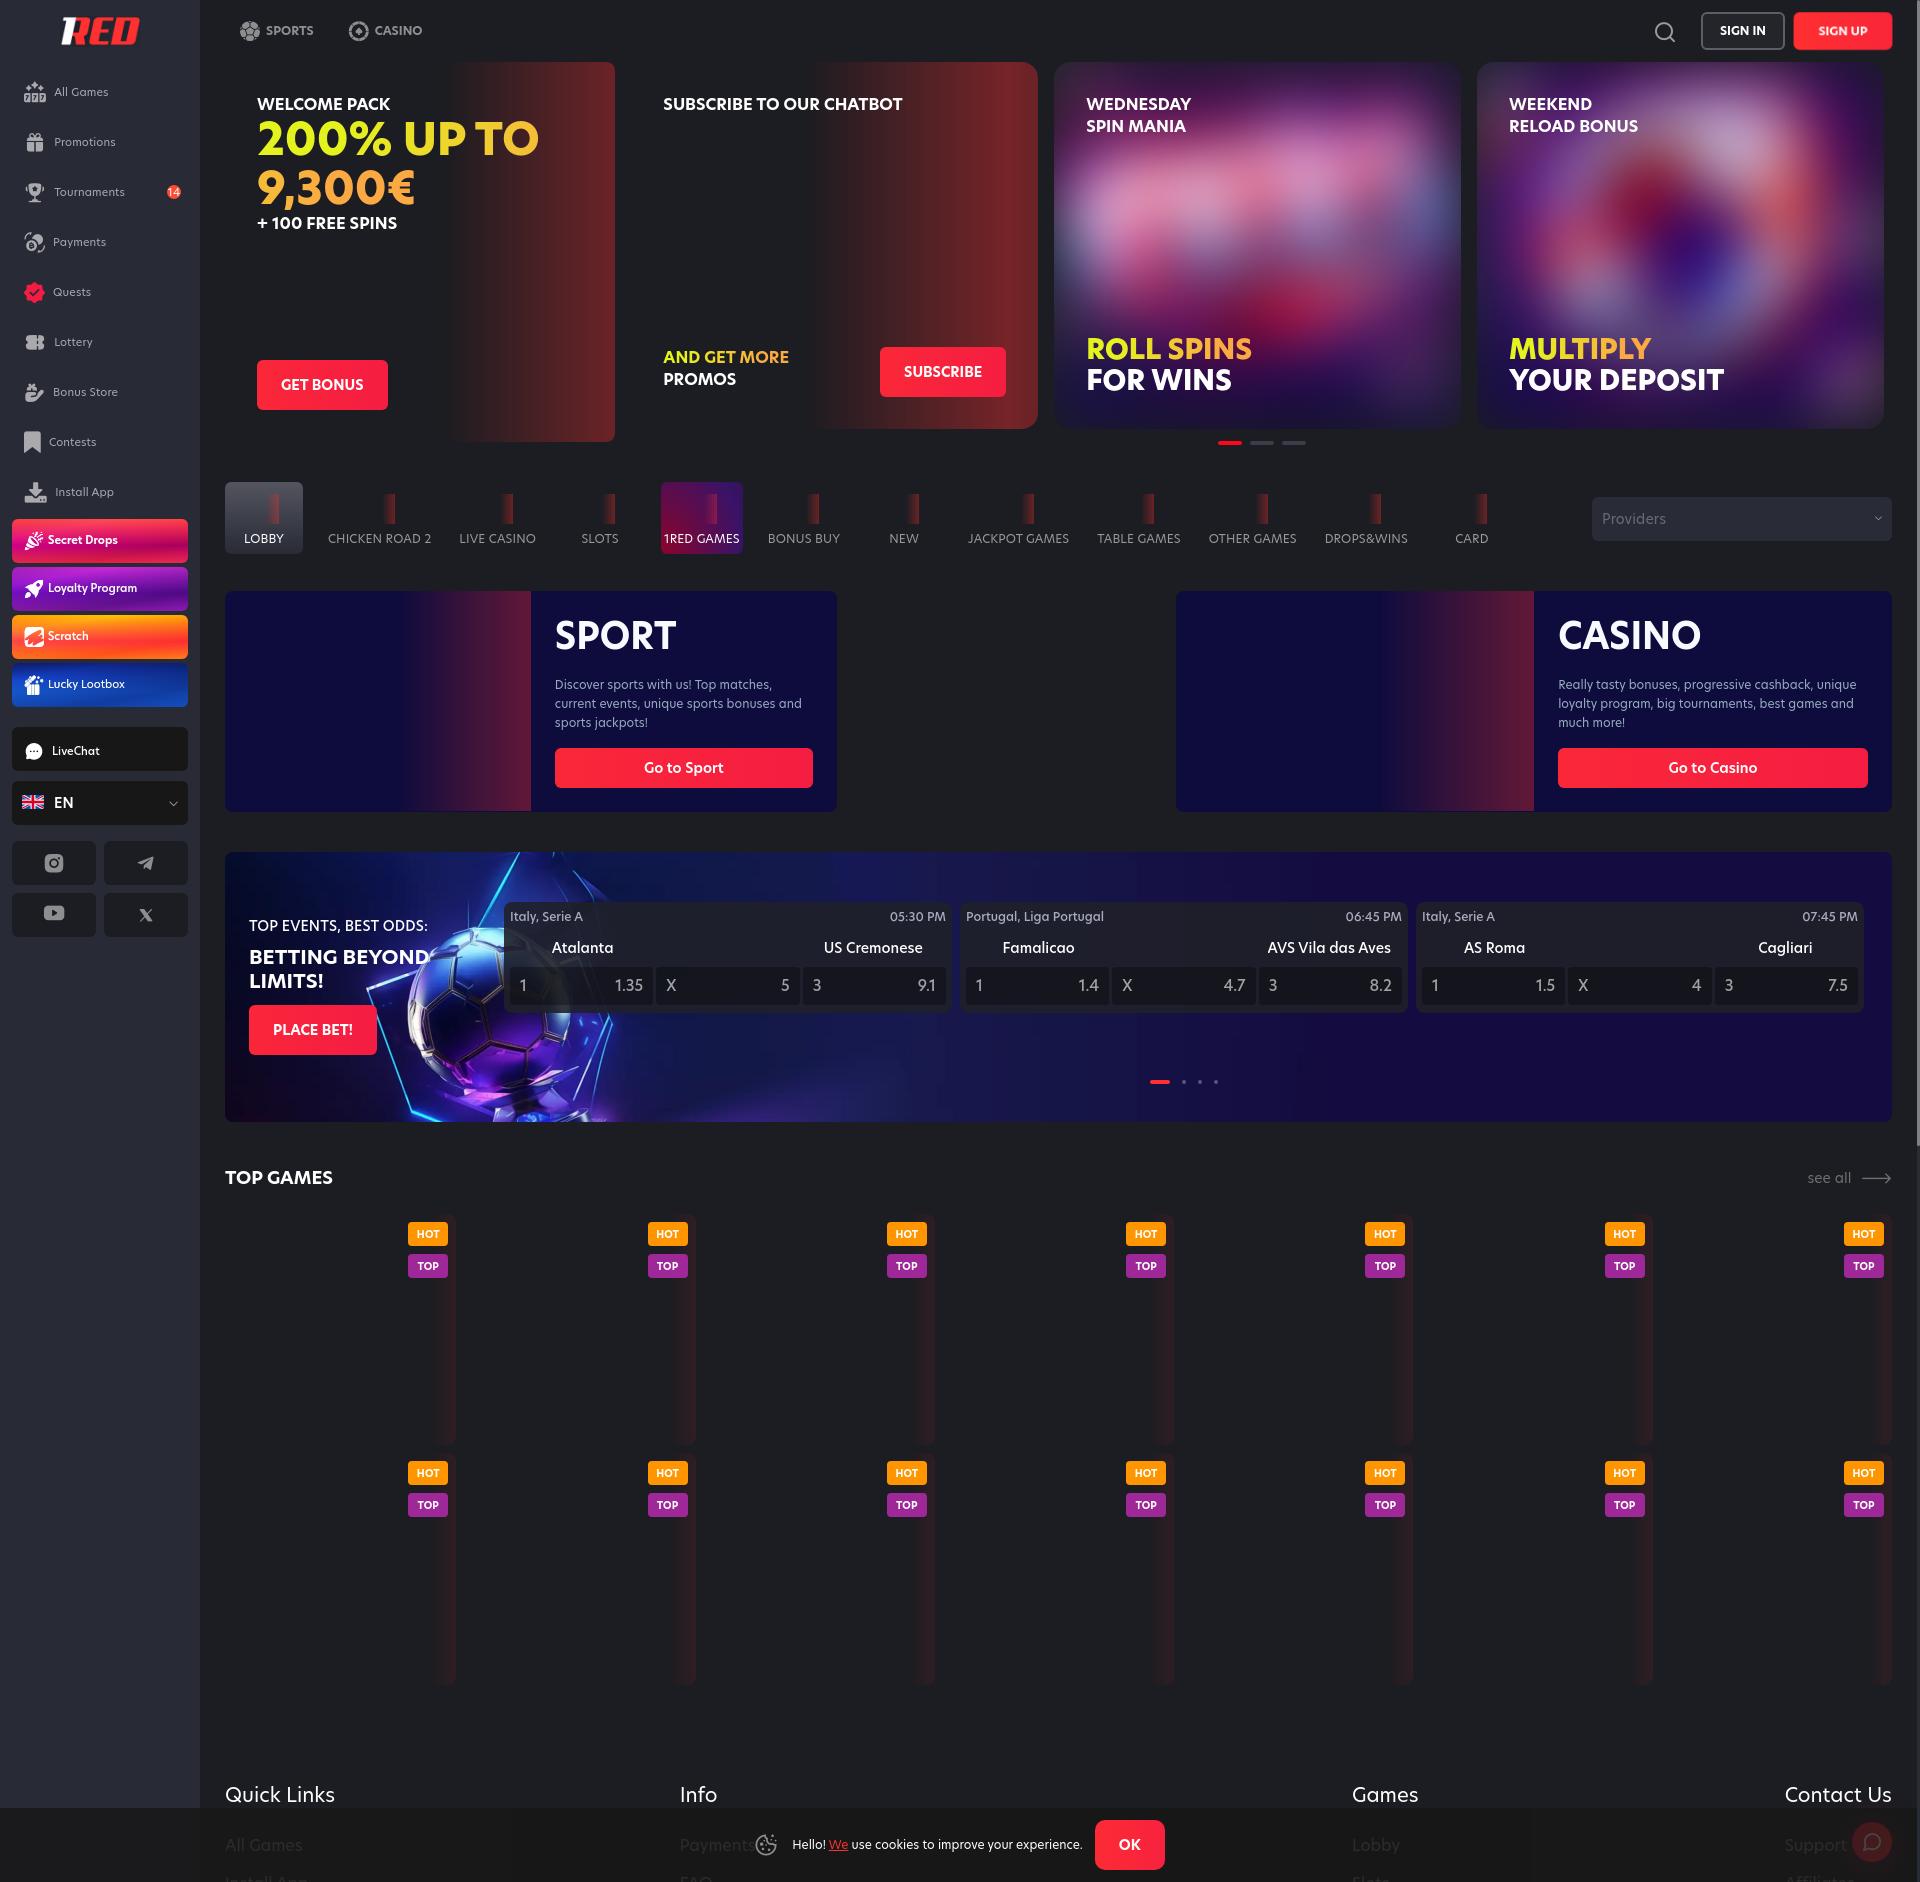Open the X (Twitter) icon
The image size is (1920, 1882).
pos(146,915)
